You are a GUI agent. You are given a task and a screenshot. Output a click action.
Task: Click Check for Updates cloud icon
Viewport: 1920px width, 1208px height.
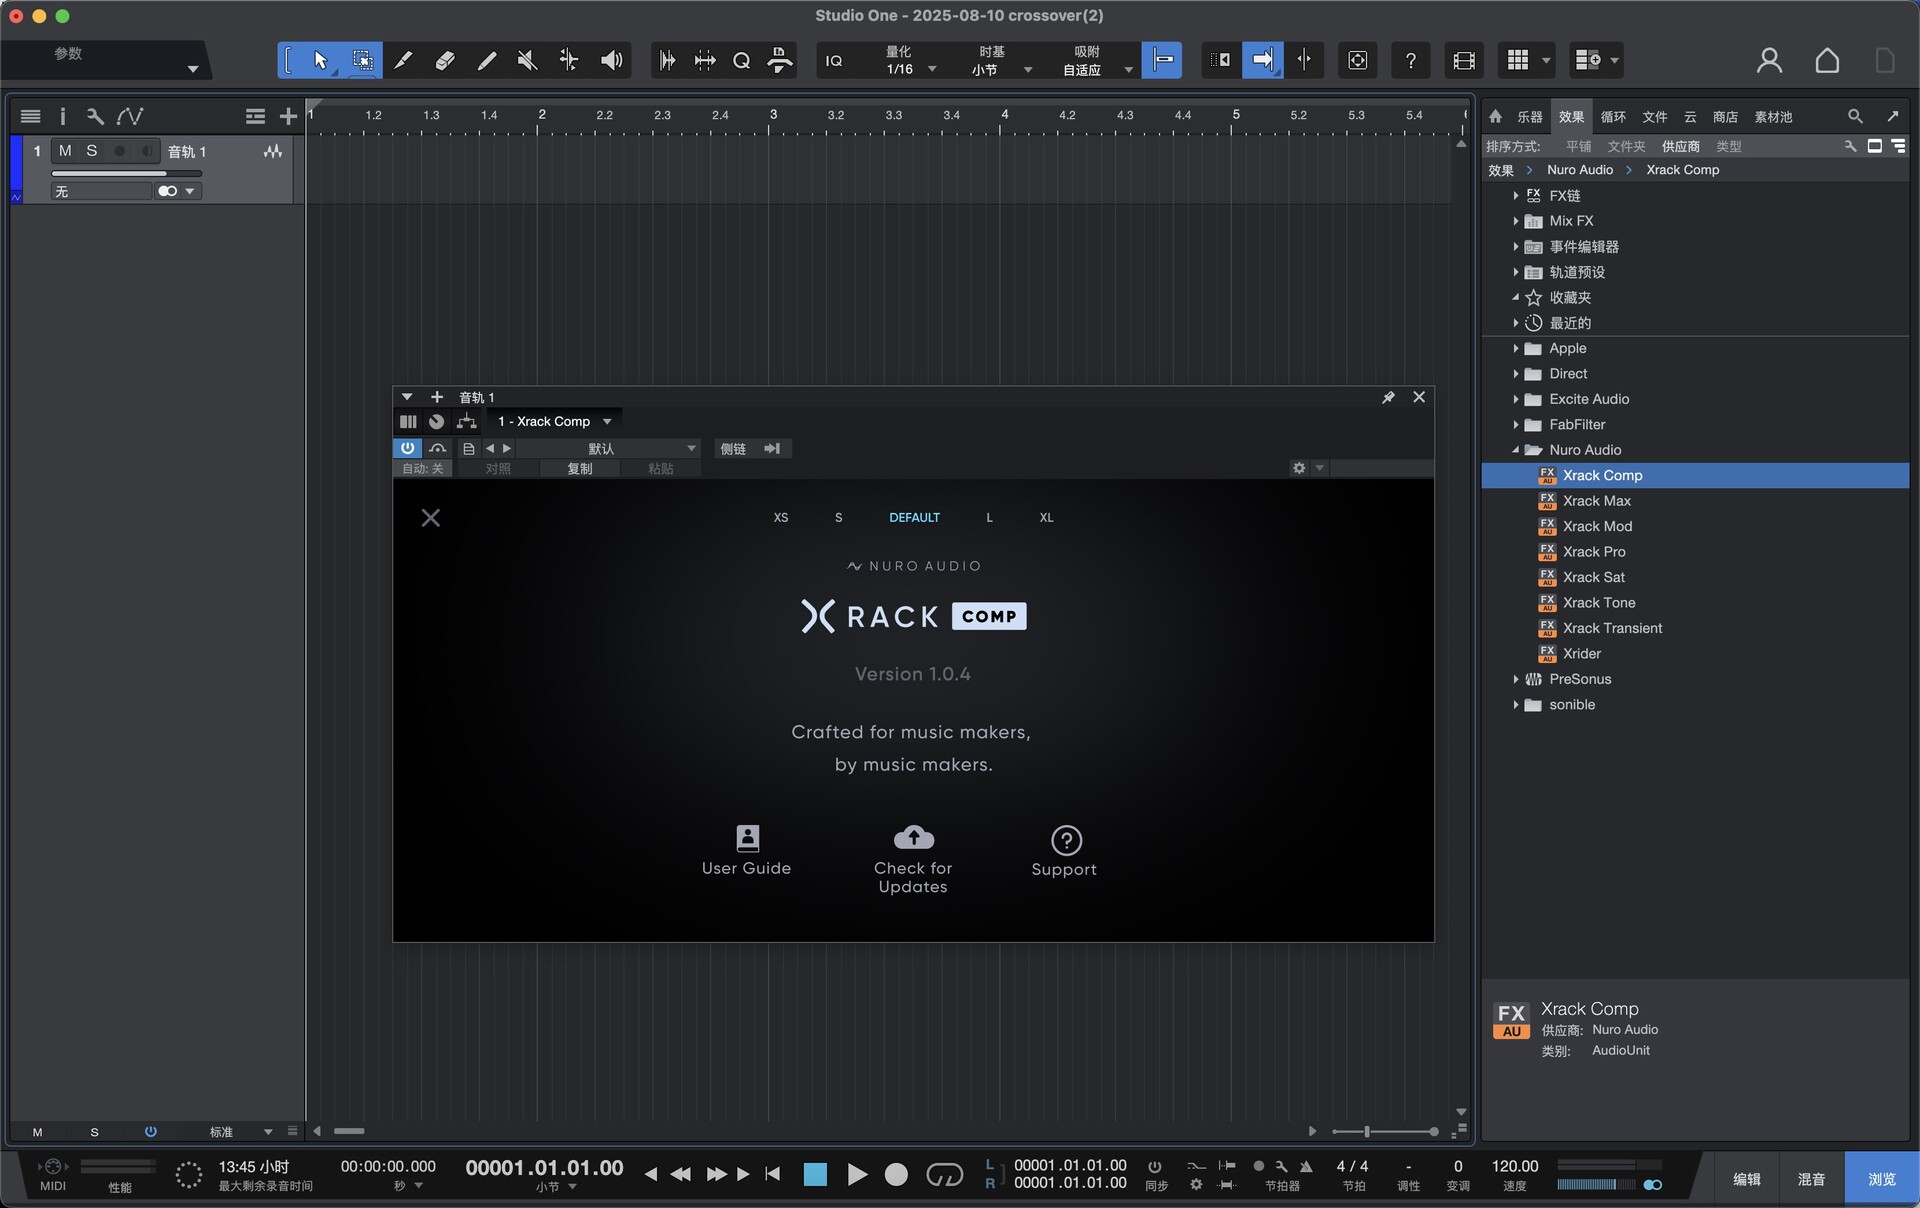913,836
